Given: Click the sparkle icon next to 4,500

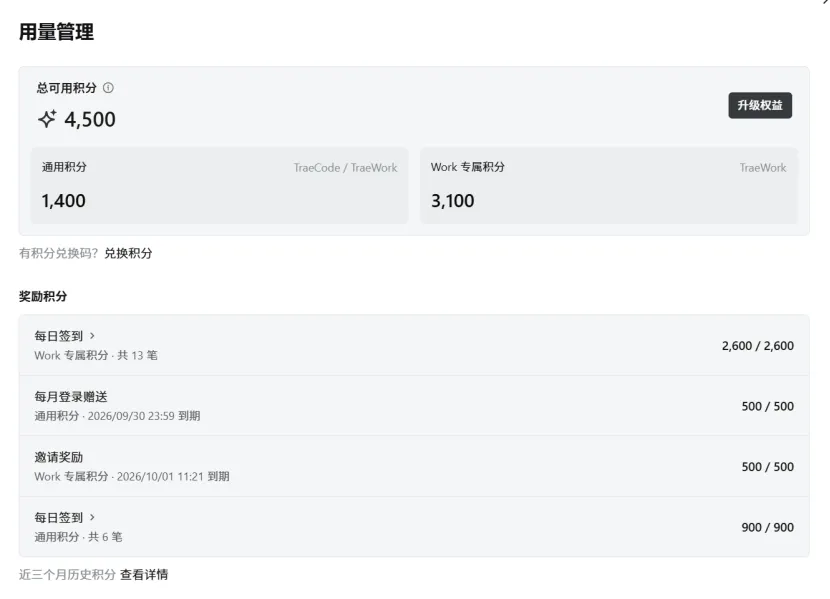Looking at the screenshot, I should pyautogui.click(x=47, y=119).
